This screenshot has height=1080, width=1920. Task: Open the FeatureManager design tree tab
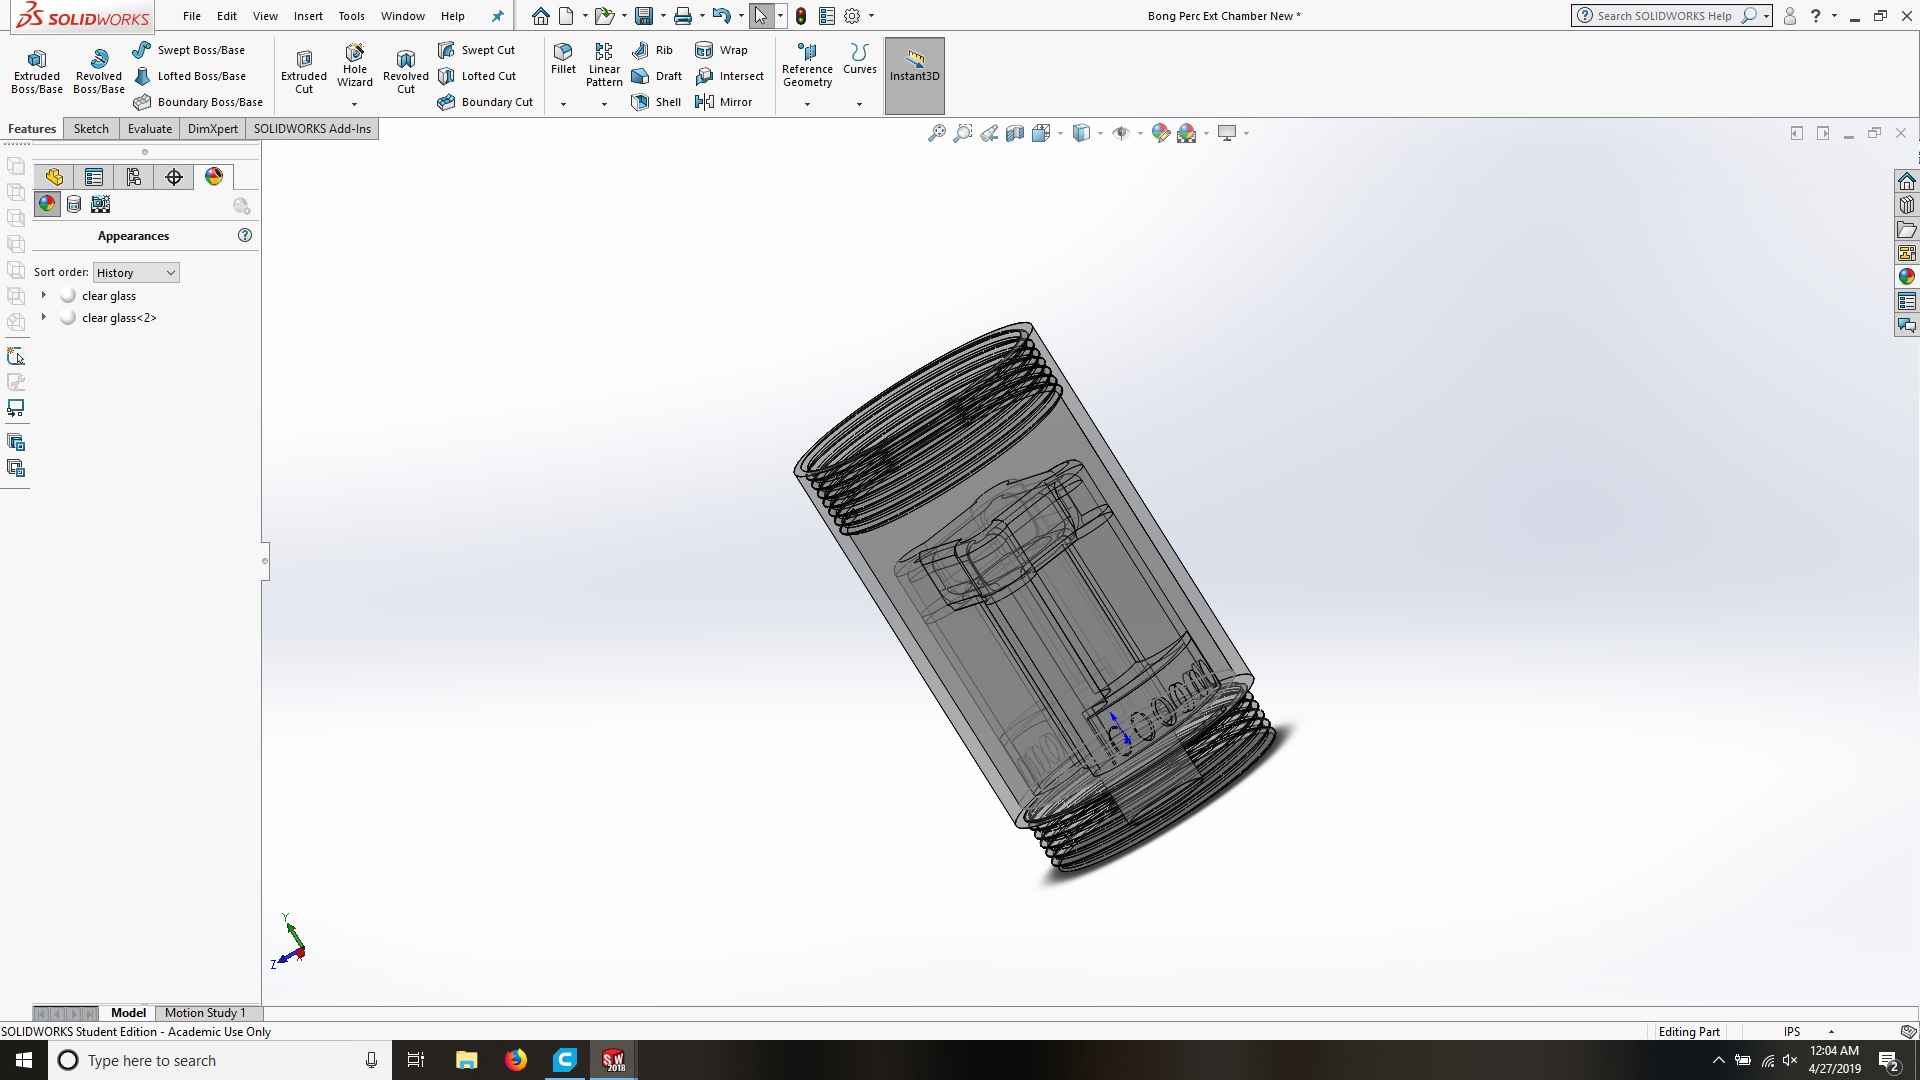pos(54,177)
